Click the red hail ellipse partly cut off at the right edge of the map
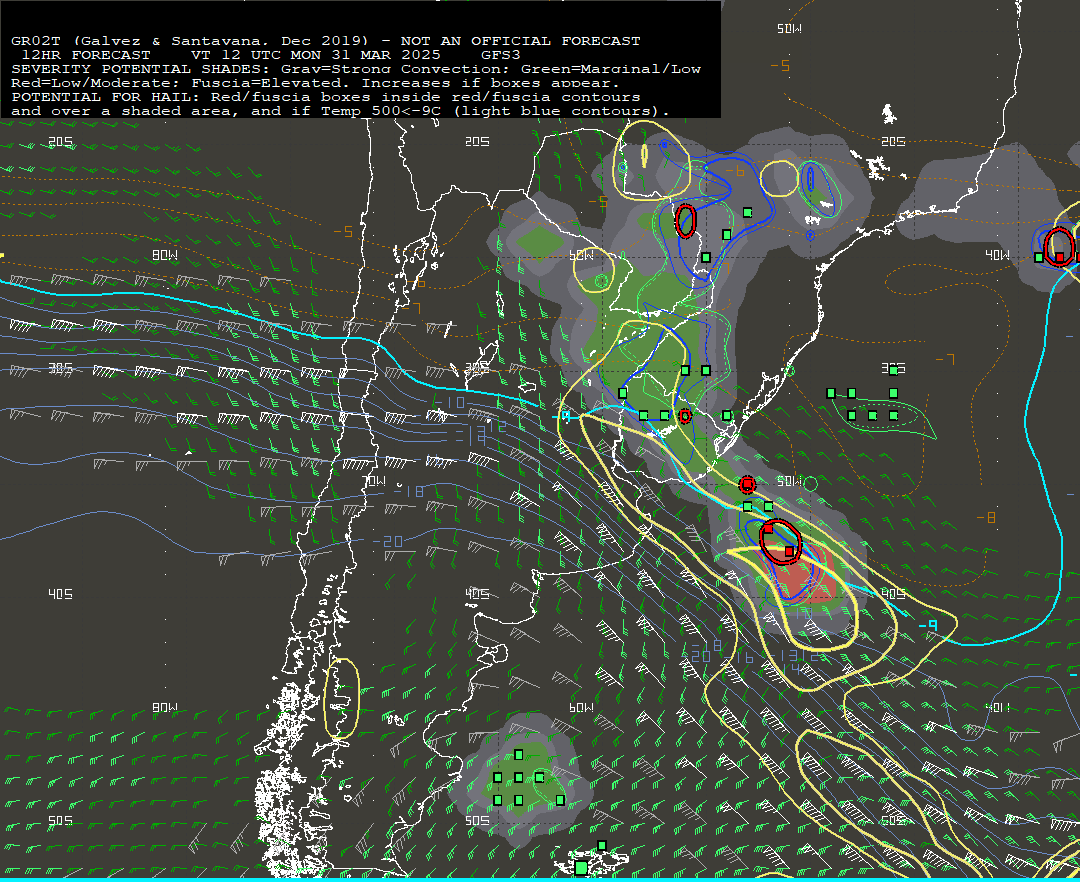This screenshot has width=1080, height=882. point(1059,246)
